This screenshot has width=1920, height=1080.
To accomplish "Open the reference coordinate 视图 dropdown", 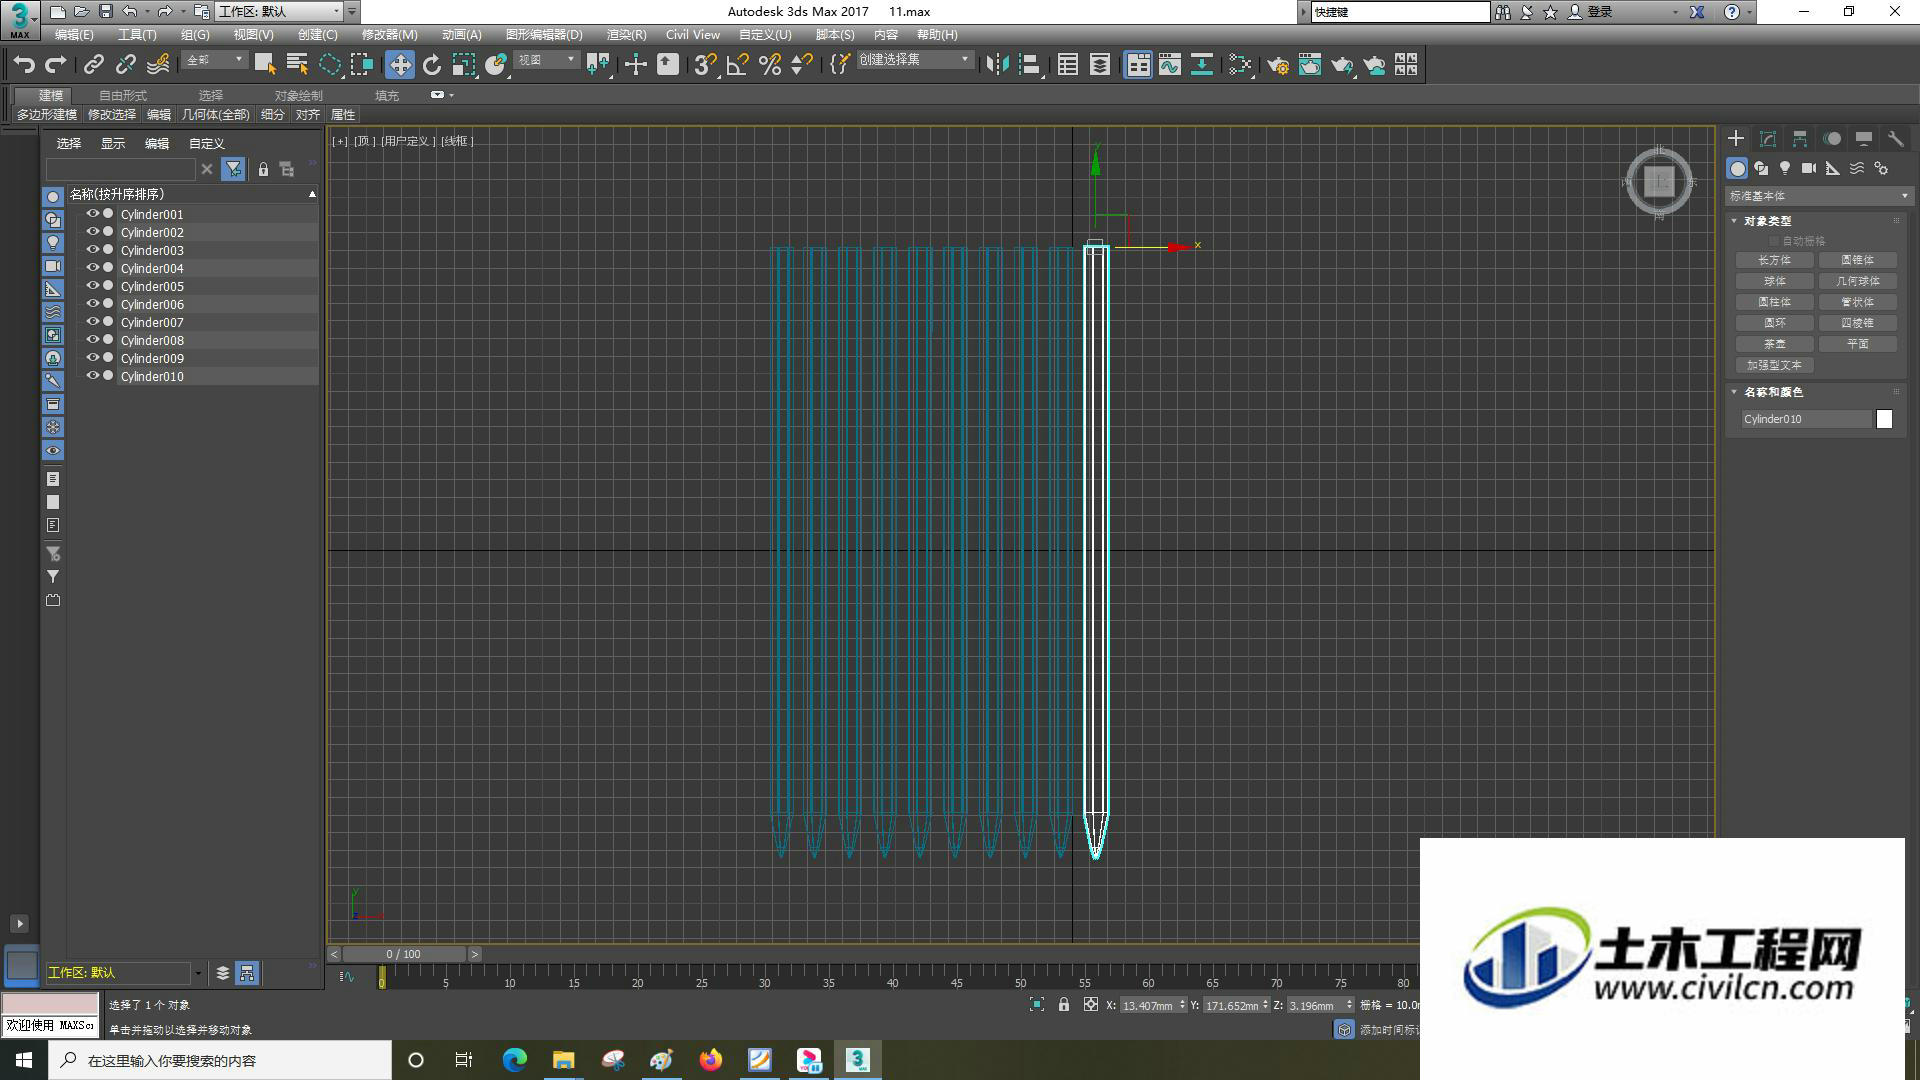I will 546,61.
